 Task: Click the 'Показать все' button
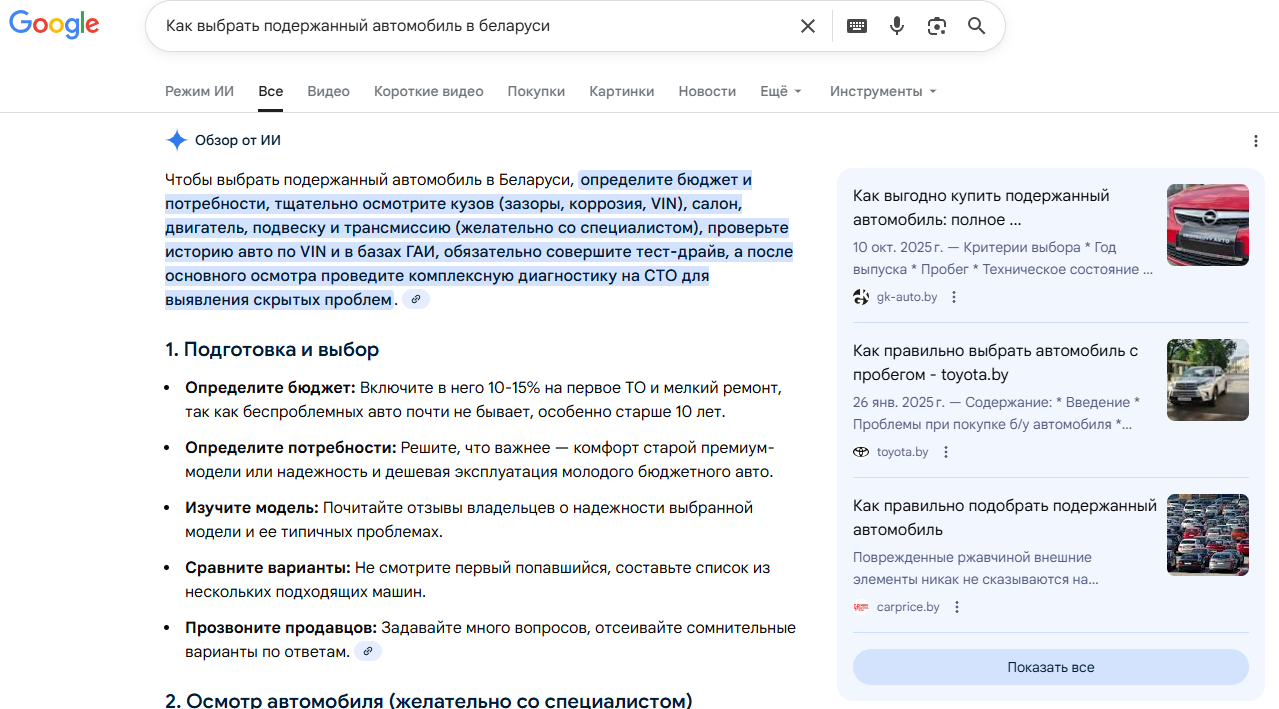(x=1050, y=667)
